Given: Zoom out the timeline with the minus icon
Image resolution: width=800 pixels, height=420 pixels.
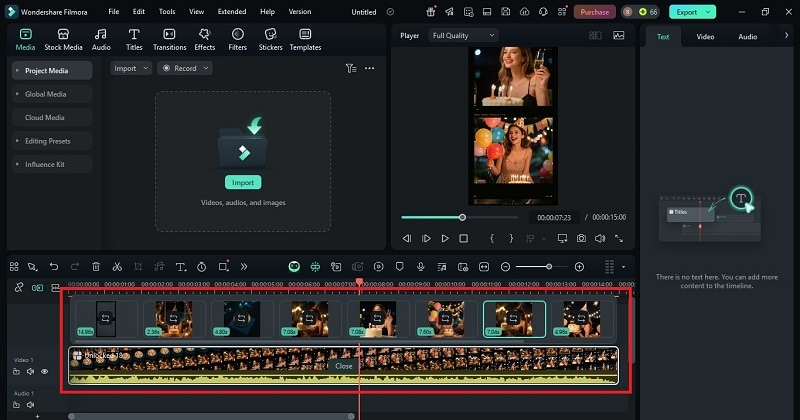Looking at the screenshot, I should click(505, 266).
